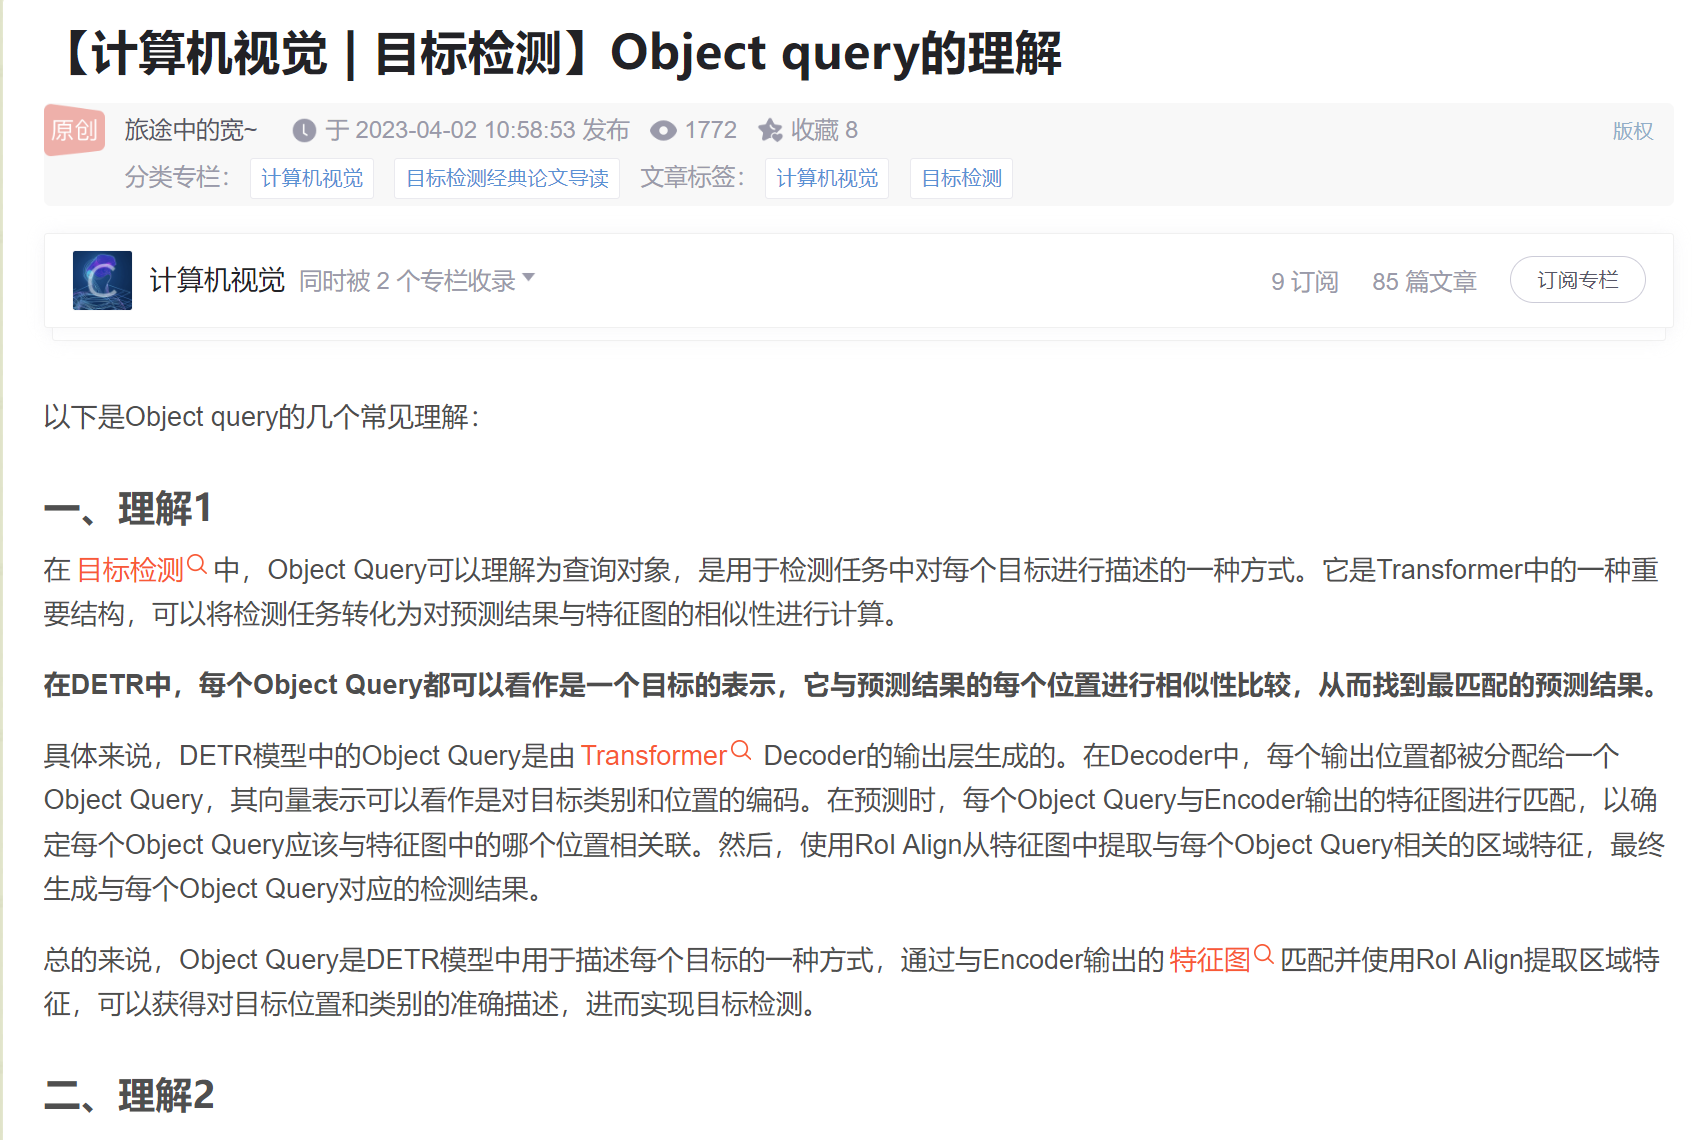1707x1140 pixels.
Task: Click the eye views icon near 1772
Action: (663, 131)
